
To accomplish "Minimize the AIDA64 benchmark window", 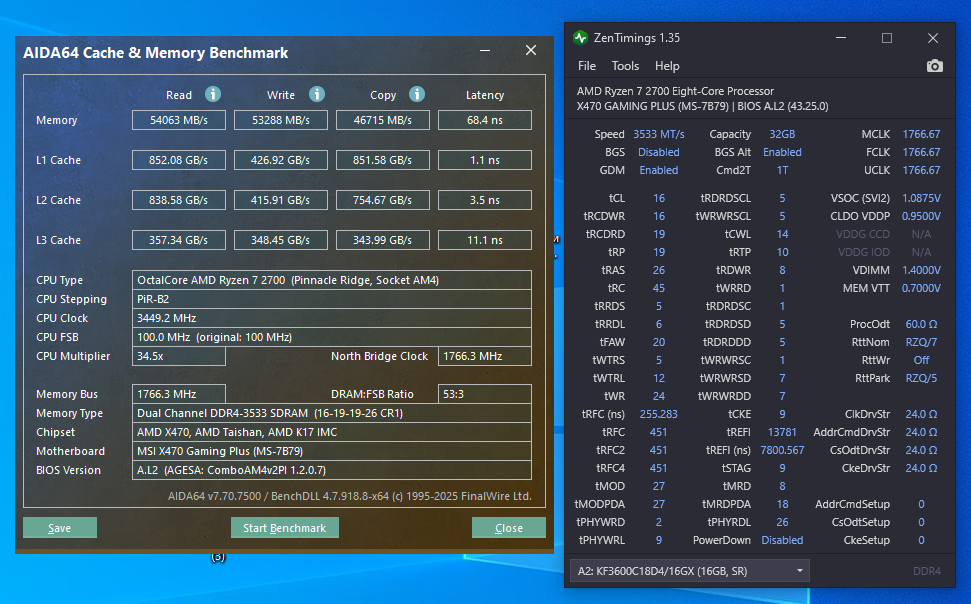I will 485,51.
